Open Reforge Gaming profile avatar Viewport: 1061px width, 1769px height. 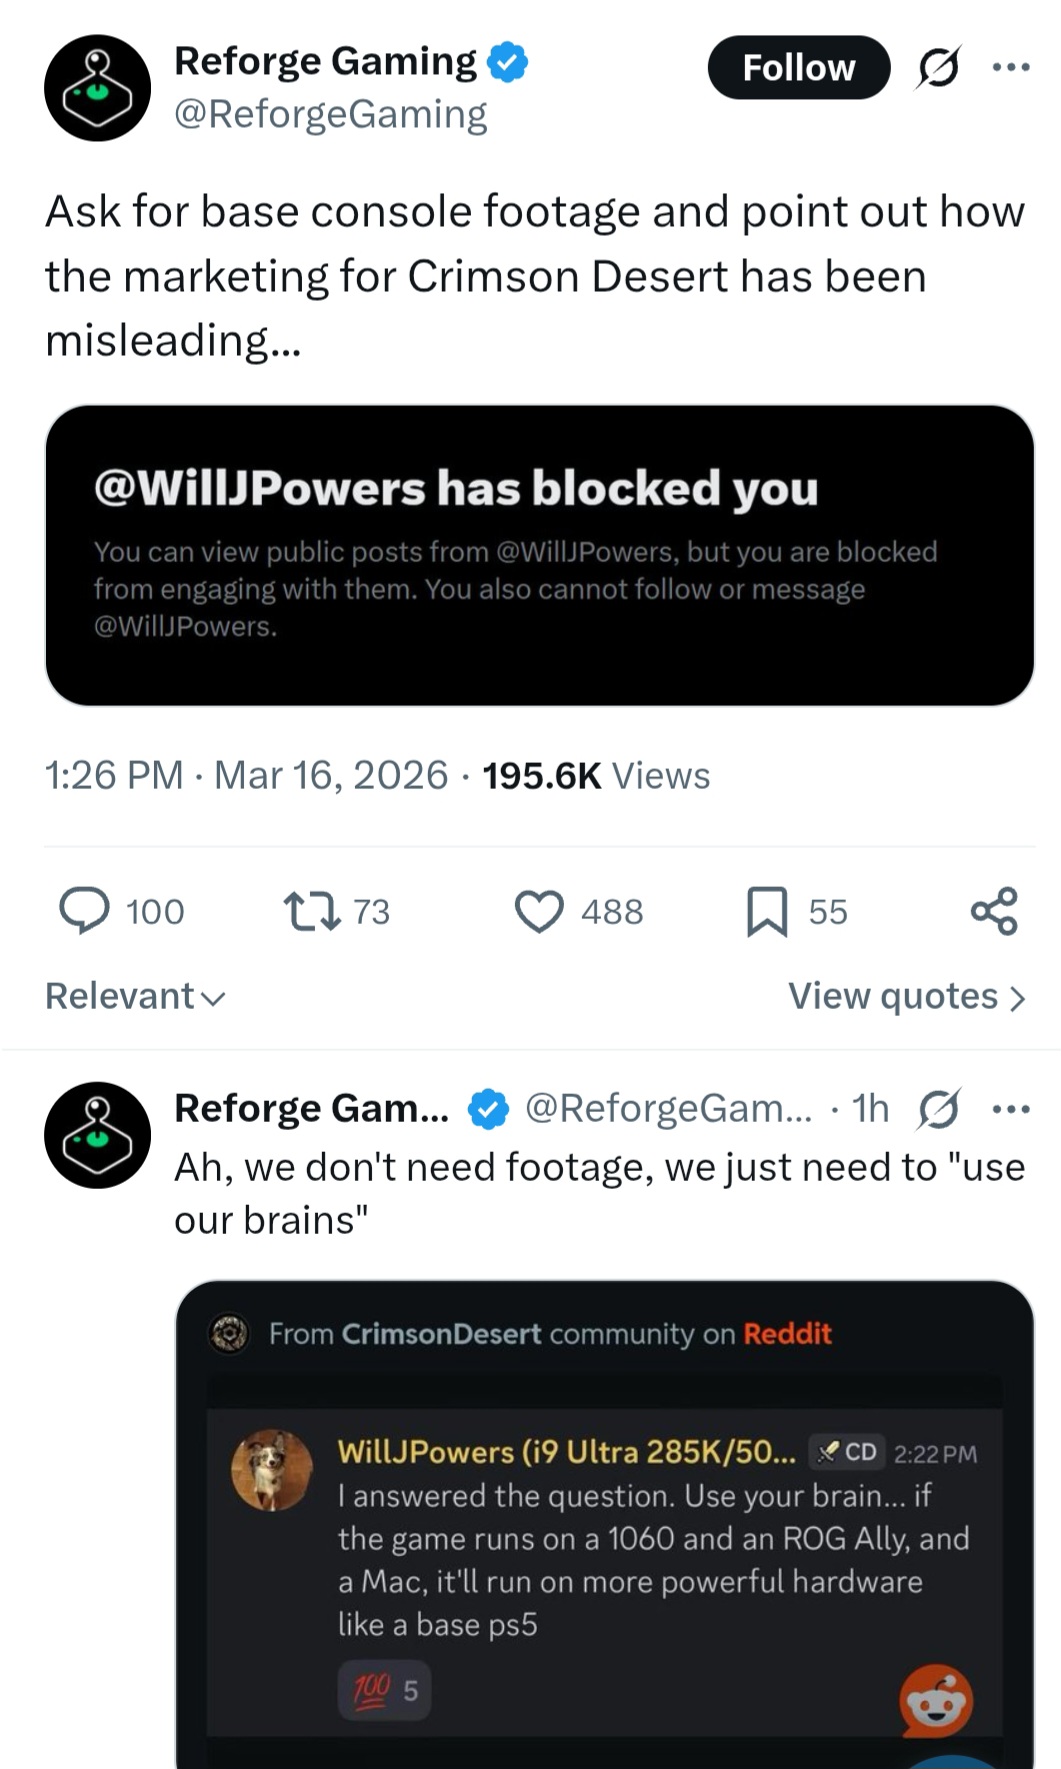pos(97,88)
